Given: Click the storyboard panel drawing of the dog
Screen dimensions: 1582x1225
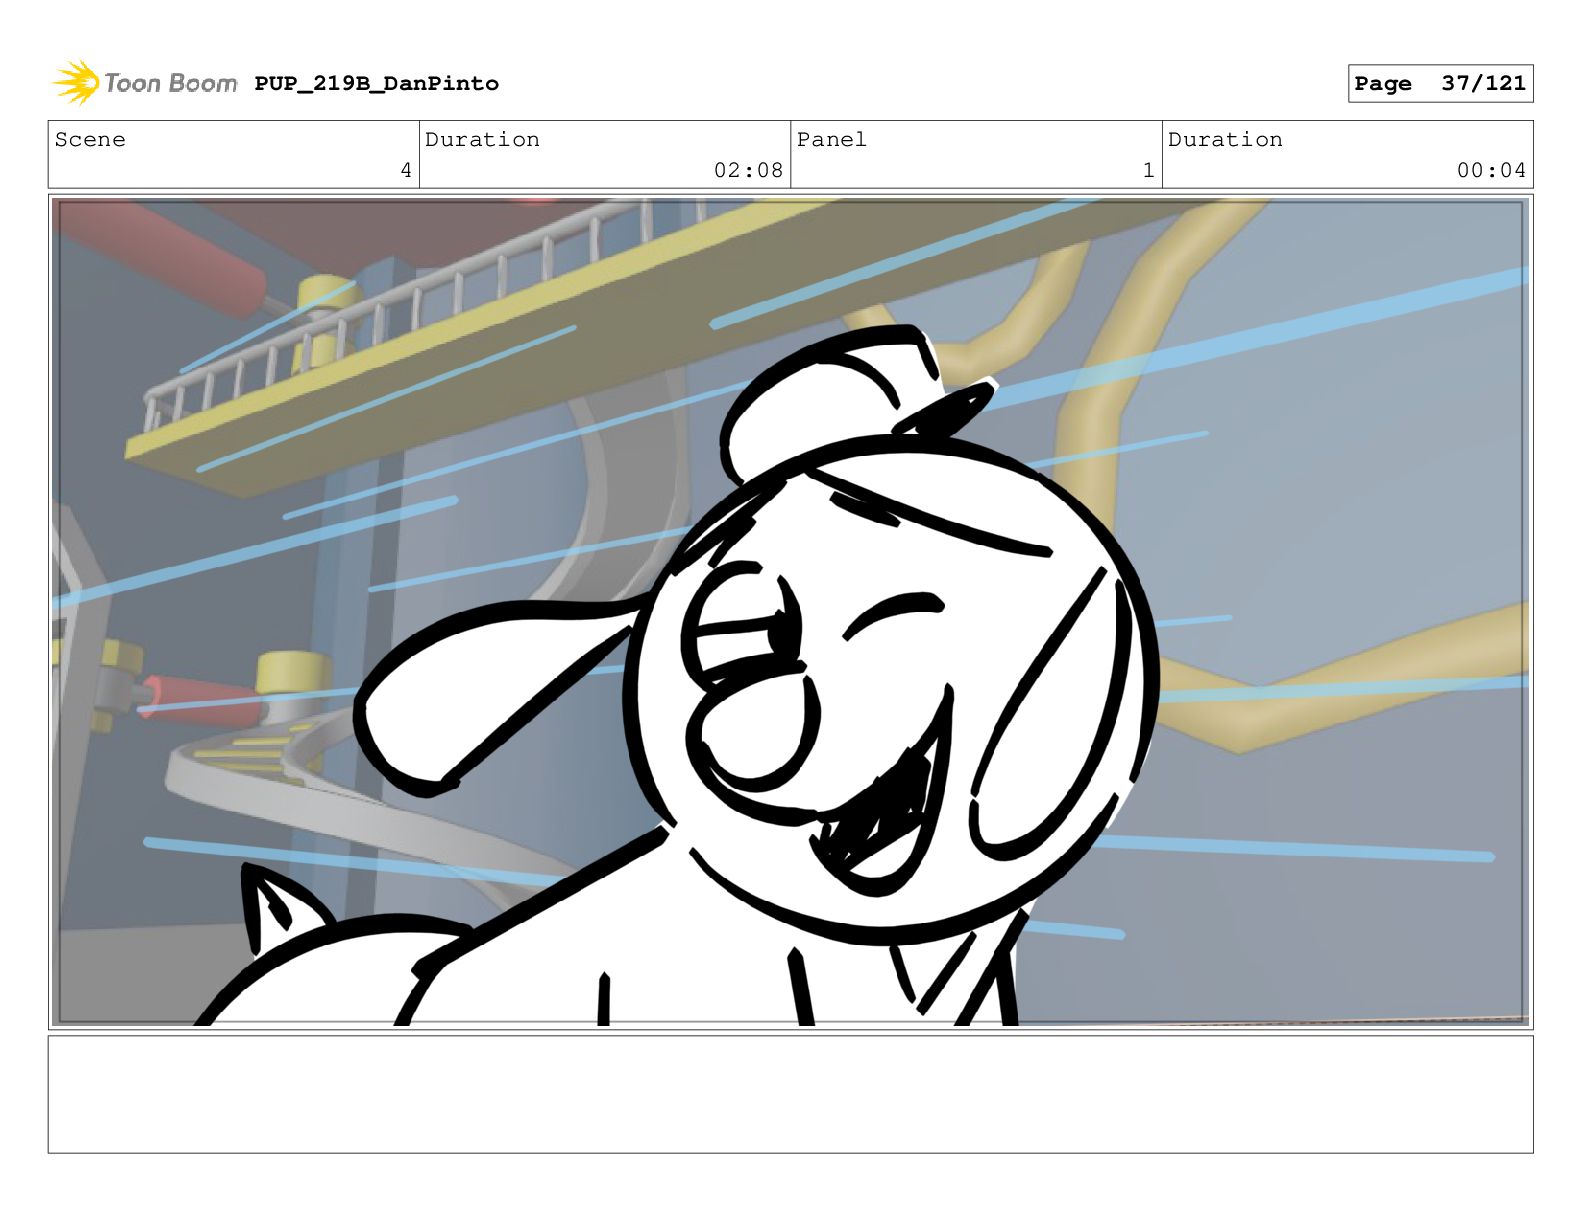Looking at the screenshot, I should point(790,612).
